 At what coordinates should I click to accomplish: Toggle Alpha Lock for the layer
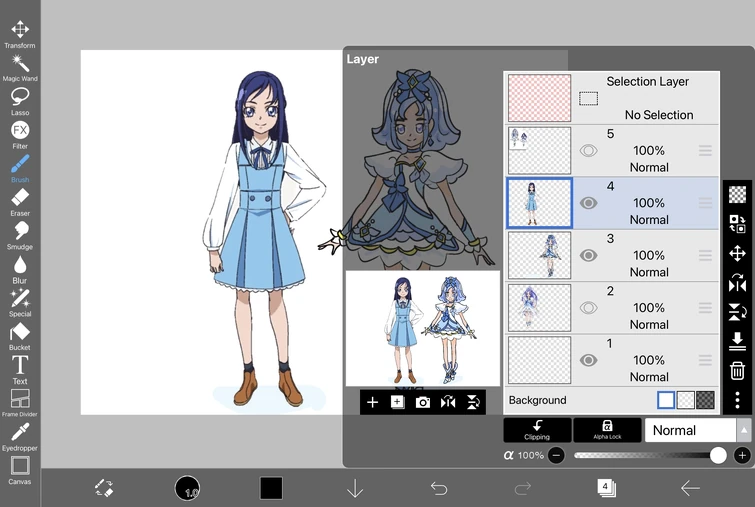tap(607, 429)
